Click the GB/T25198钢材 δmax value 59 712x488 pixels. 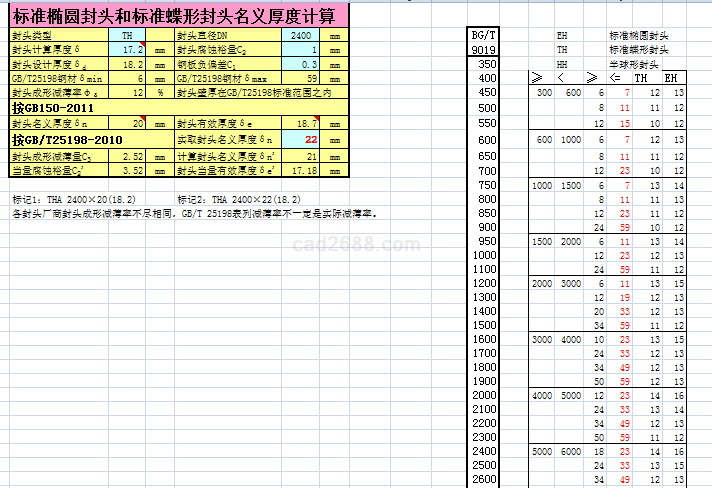pyautogui.click(x=299, y=77)
